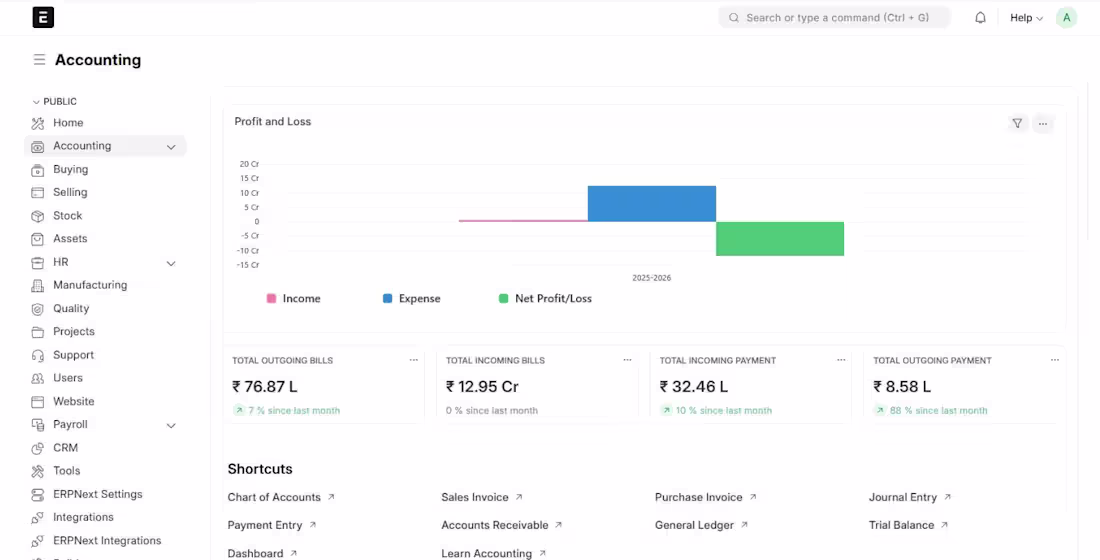Viewport: 1100px width, 560px height.
Task: Click the Support headset icon
Action: [x=38, y=355]
